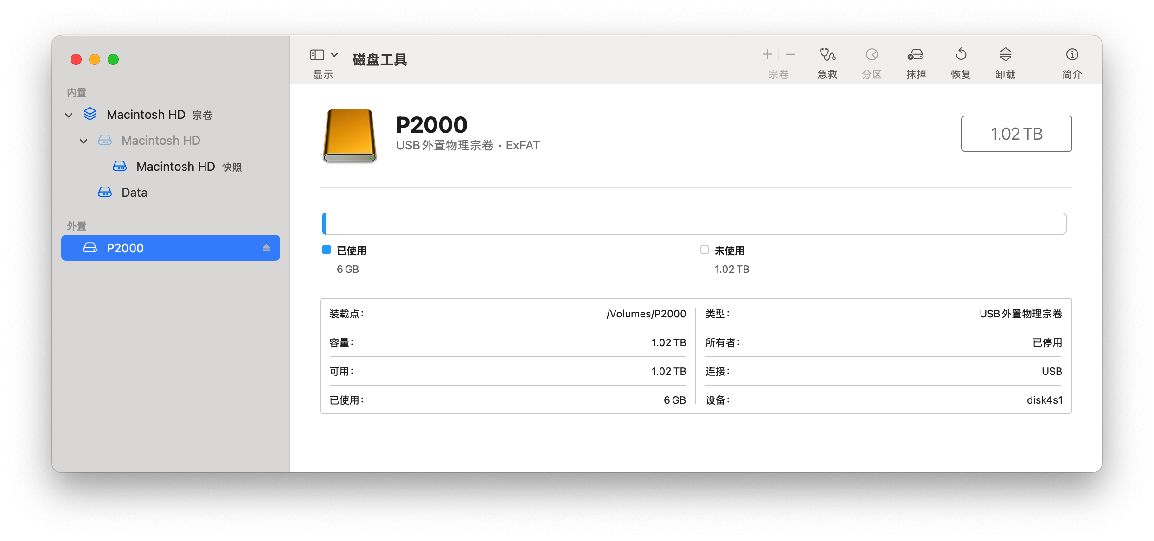Image resolution: width=1154 pixels, height=541 pixels.
Task: Click the 容量 1.02 TB value
Action: tap(668, 343)
